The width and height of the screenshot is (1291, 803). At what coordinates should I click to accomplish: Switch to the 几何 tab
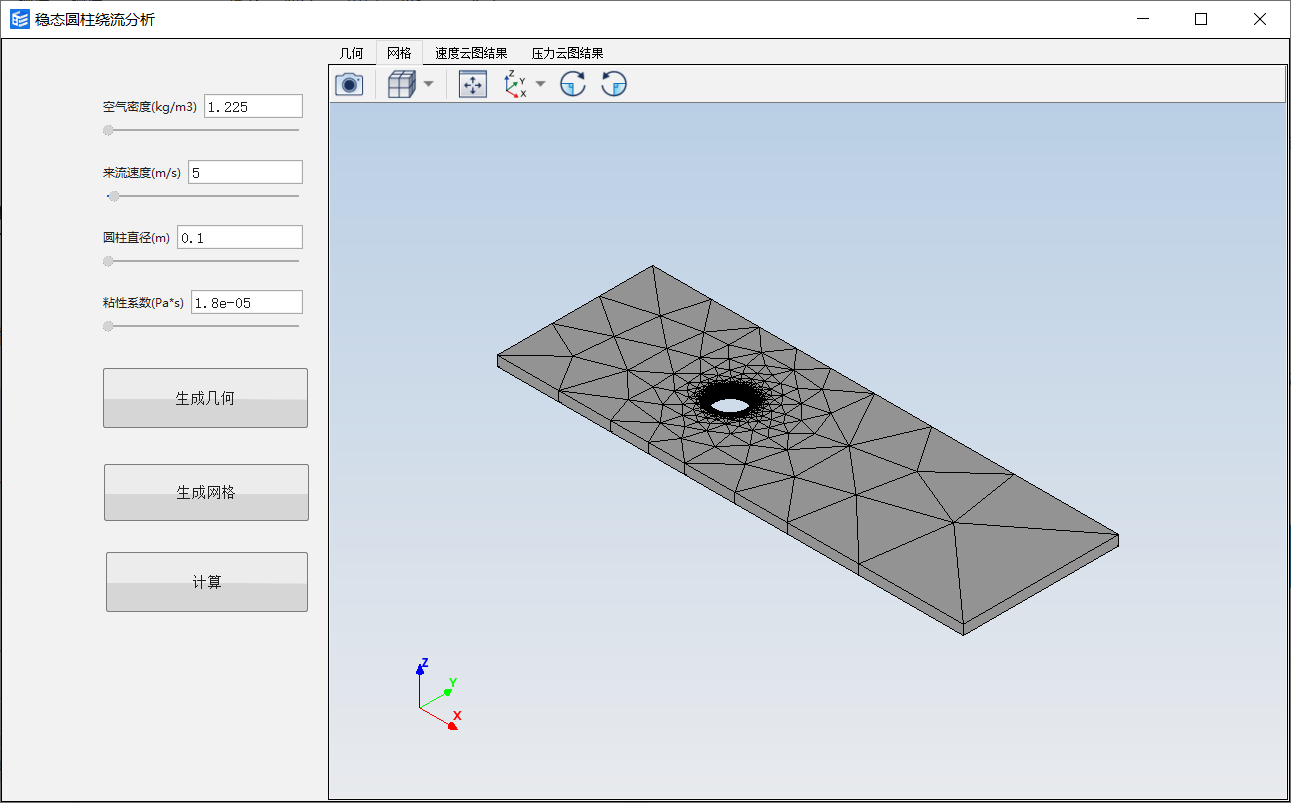(352, 53)
